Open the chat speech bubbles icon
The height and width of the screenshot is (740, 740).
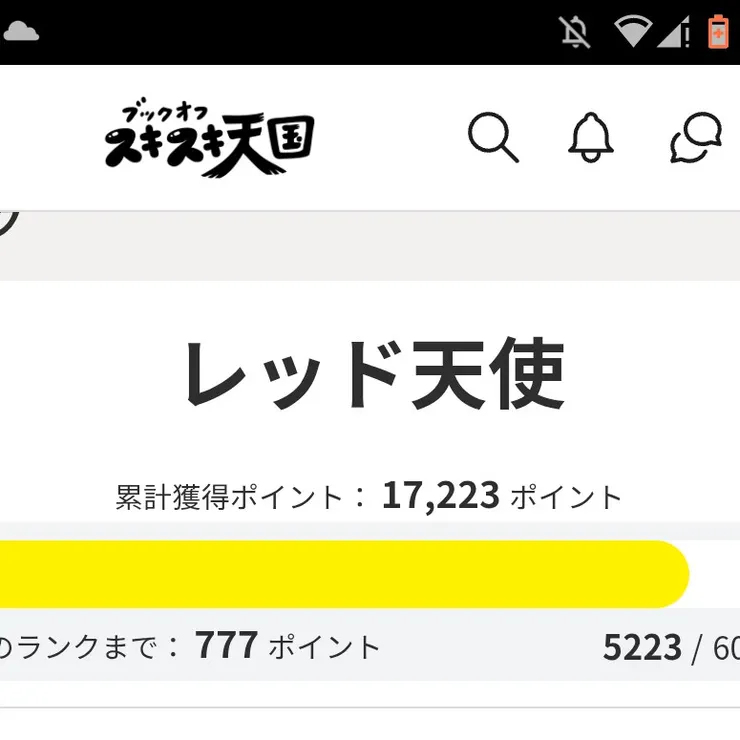pyautogui.click(x=696, y=137)
